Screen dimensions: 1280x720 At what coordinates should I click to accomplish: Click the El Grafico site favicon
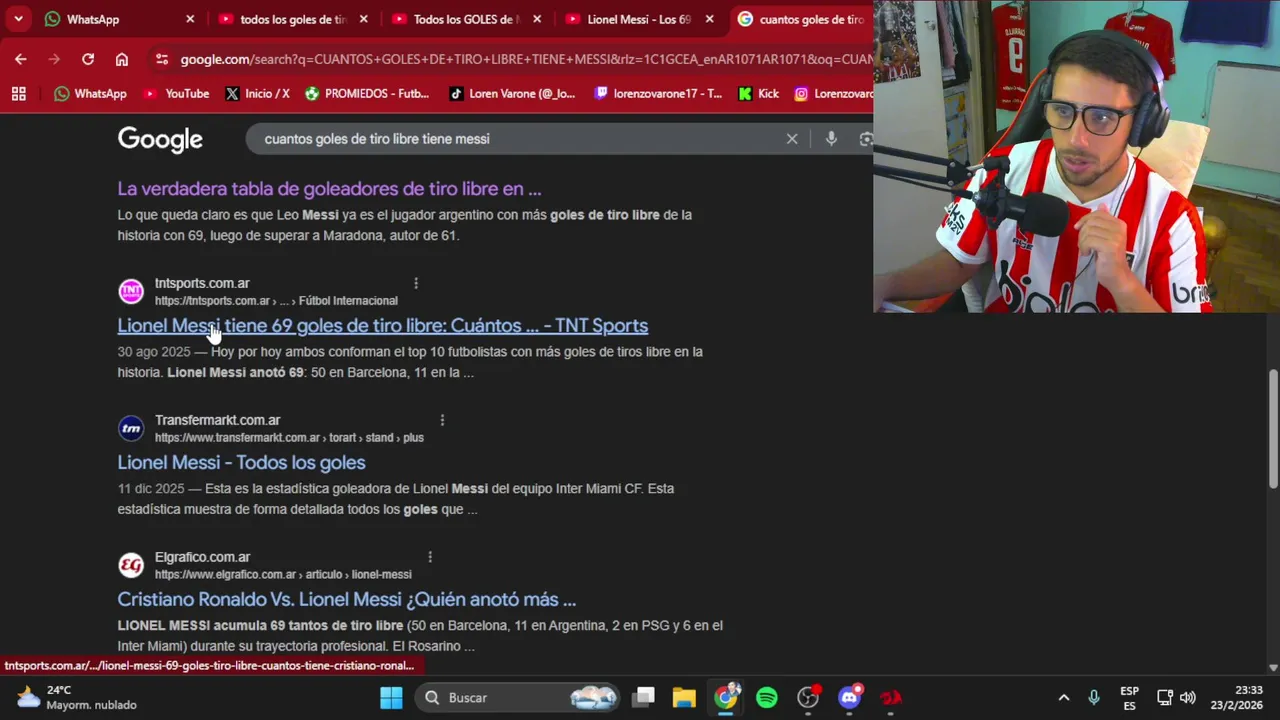tap(131, 565)
